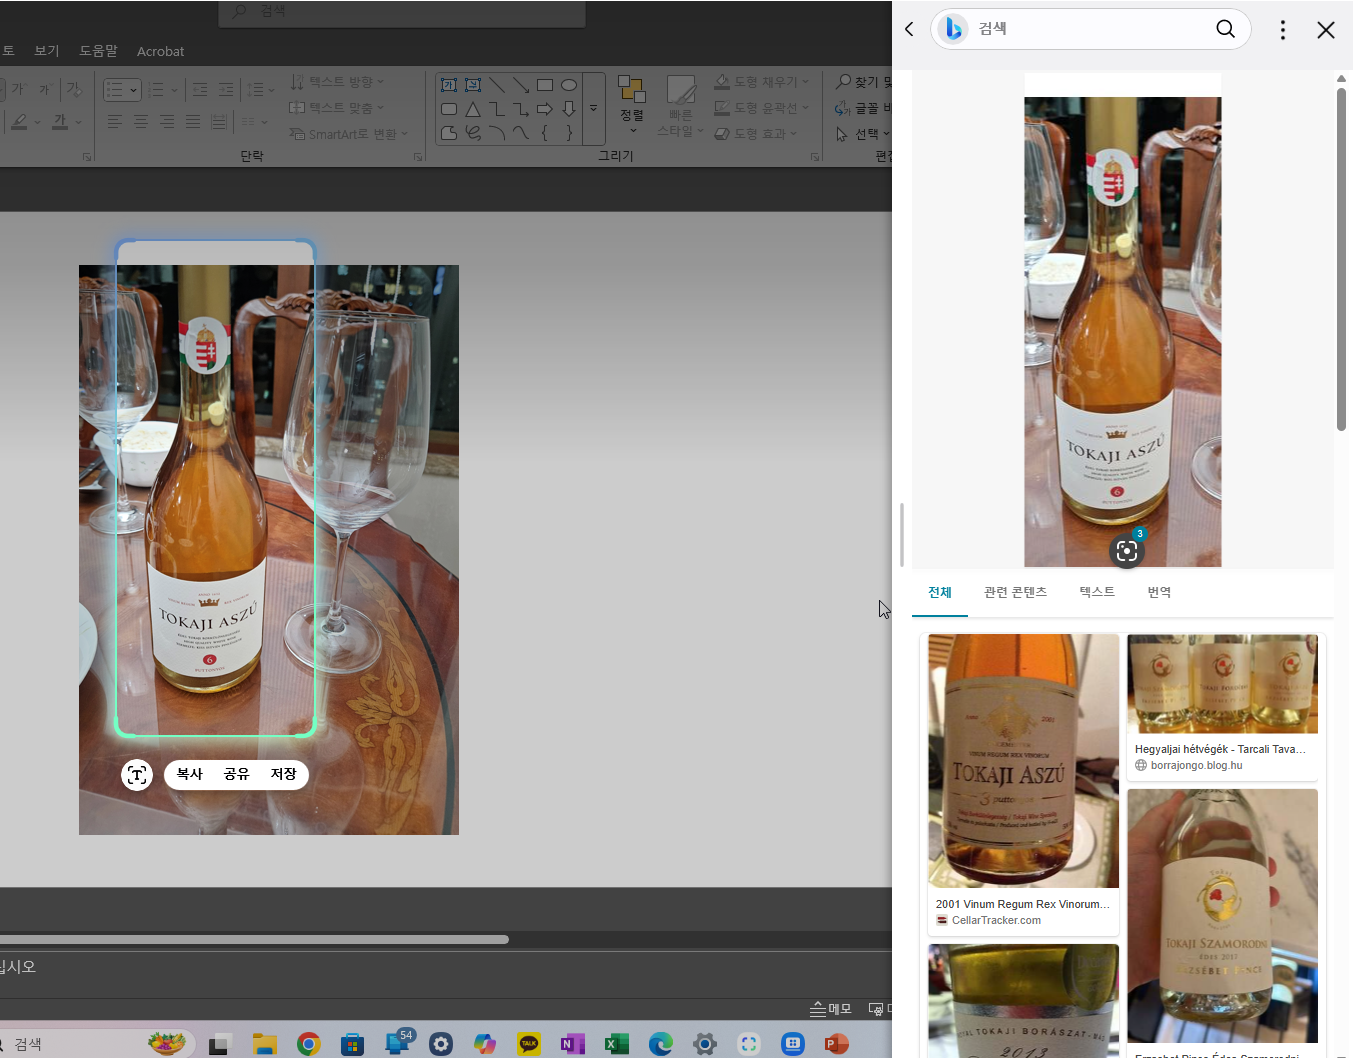Screen dimensions: 1353x1058
Task: Open the 도형 채우기 shape fill color
Action: [x=762, y=82]
